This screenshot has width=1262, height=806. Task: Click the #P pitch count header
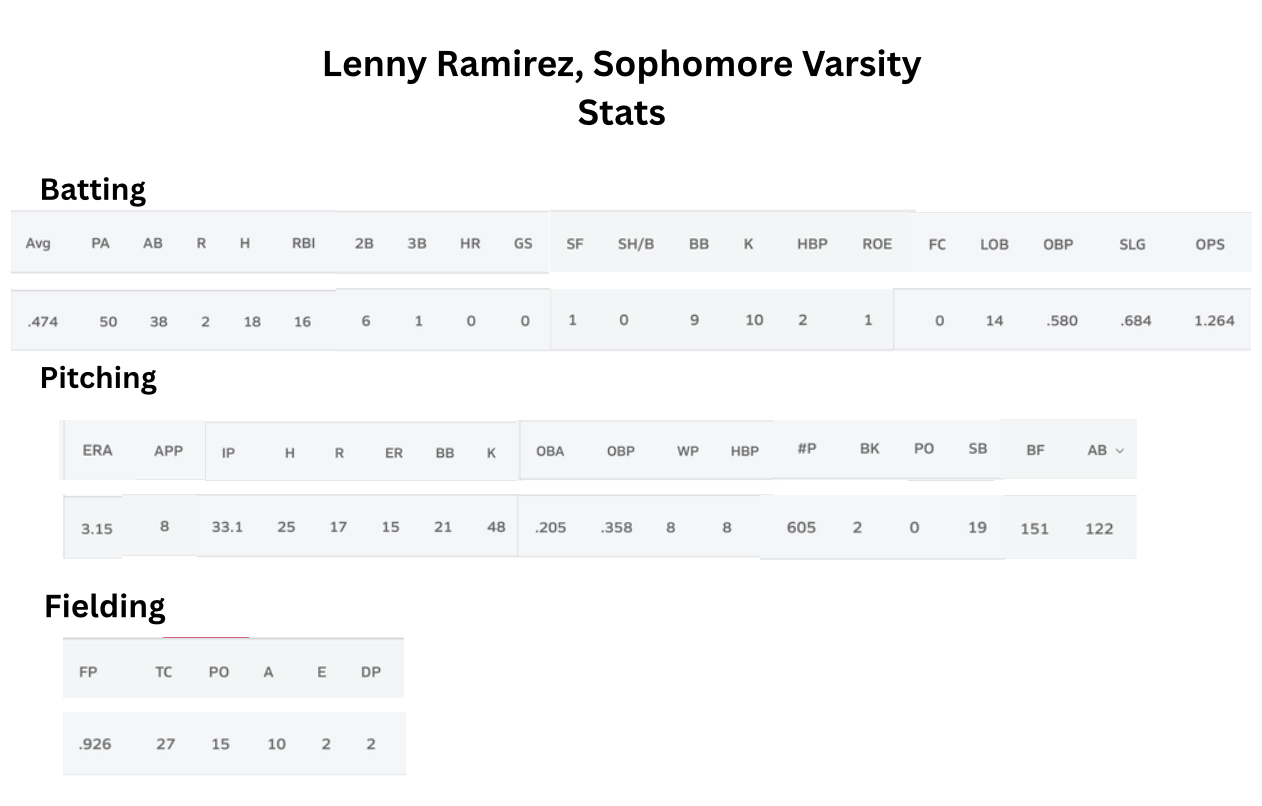coord(806,449)
